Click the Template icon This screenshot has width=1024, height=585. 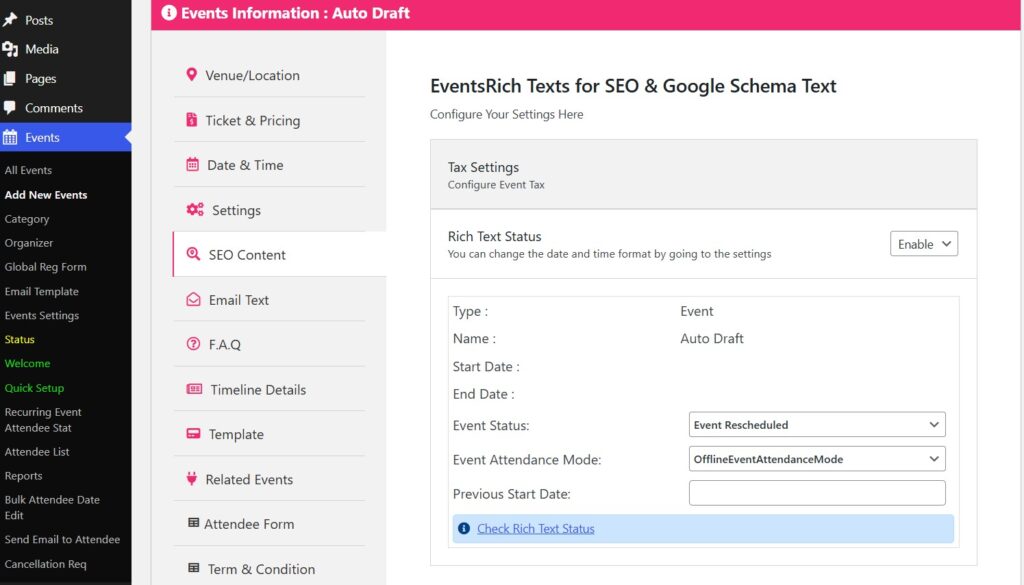click(x=193, y=434)
